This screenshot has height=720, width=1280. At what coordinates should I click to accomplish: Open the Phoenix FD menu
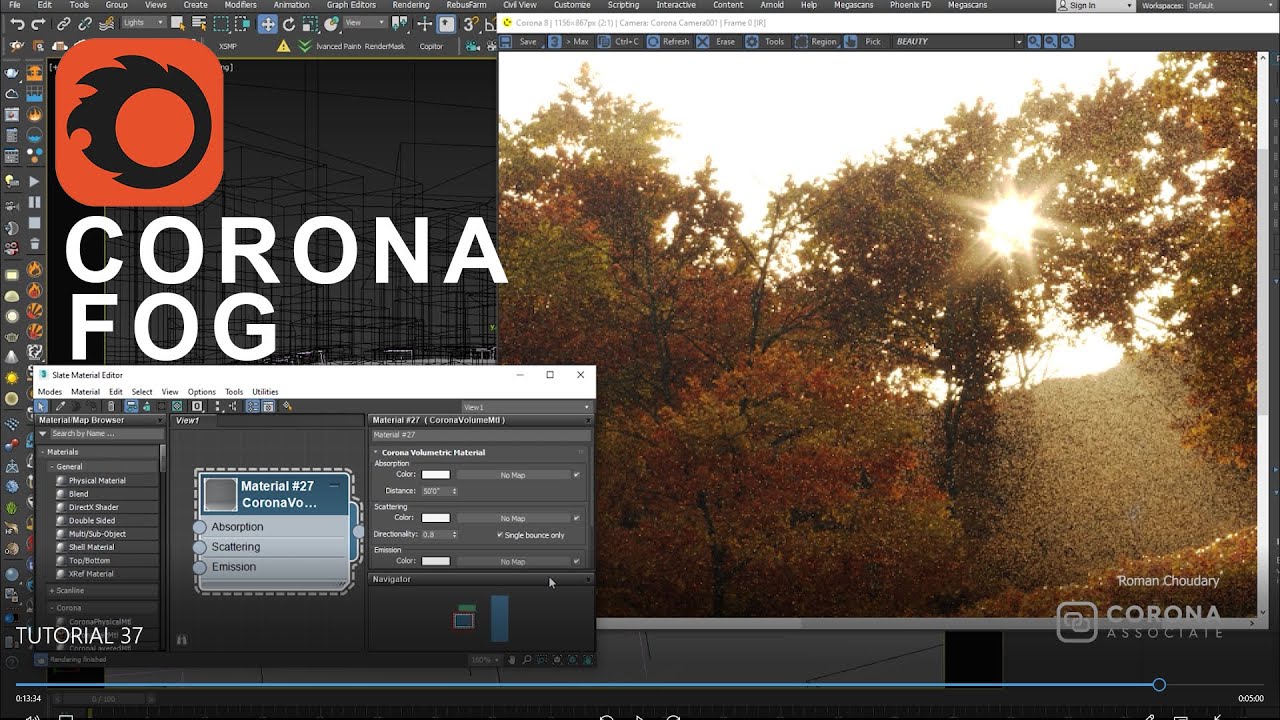tap(910, 5)
